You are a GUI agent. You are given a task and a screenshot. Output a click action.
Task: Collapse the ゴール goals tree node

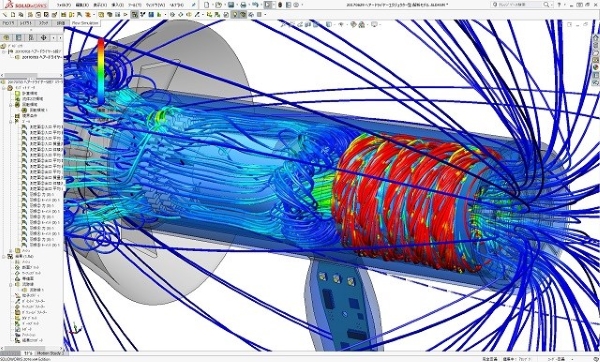[11, 121]
